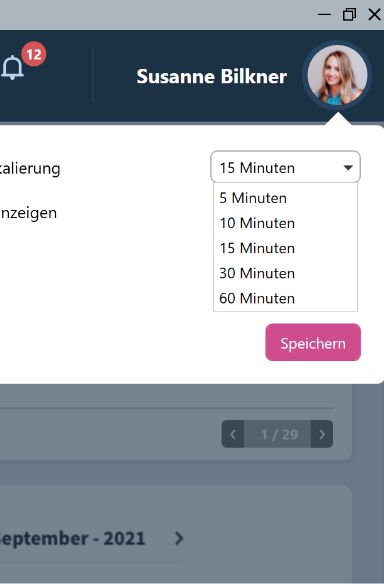Restore down the application window
The image size is (384, 584).
coord(349,15)
